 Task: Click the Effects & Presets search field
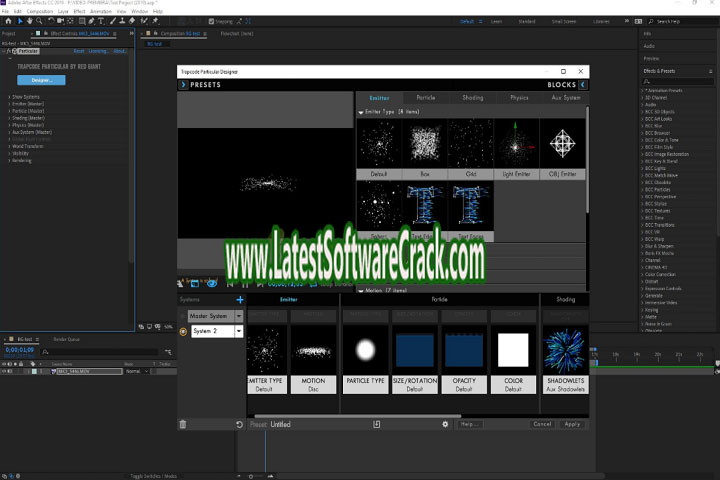coord(678,81)
